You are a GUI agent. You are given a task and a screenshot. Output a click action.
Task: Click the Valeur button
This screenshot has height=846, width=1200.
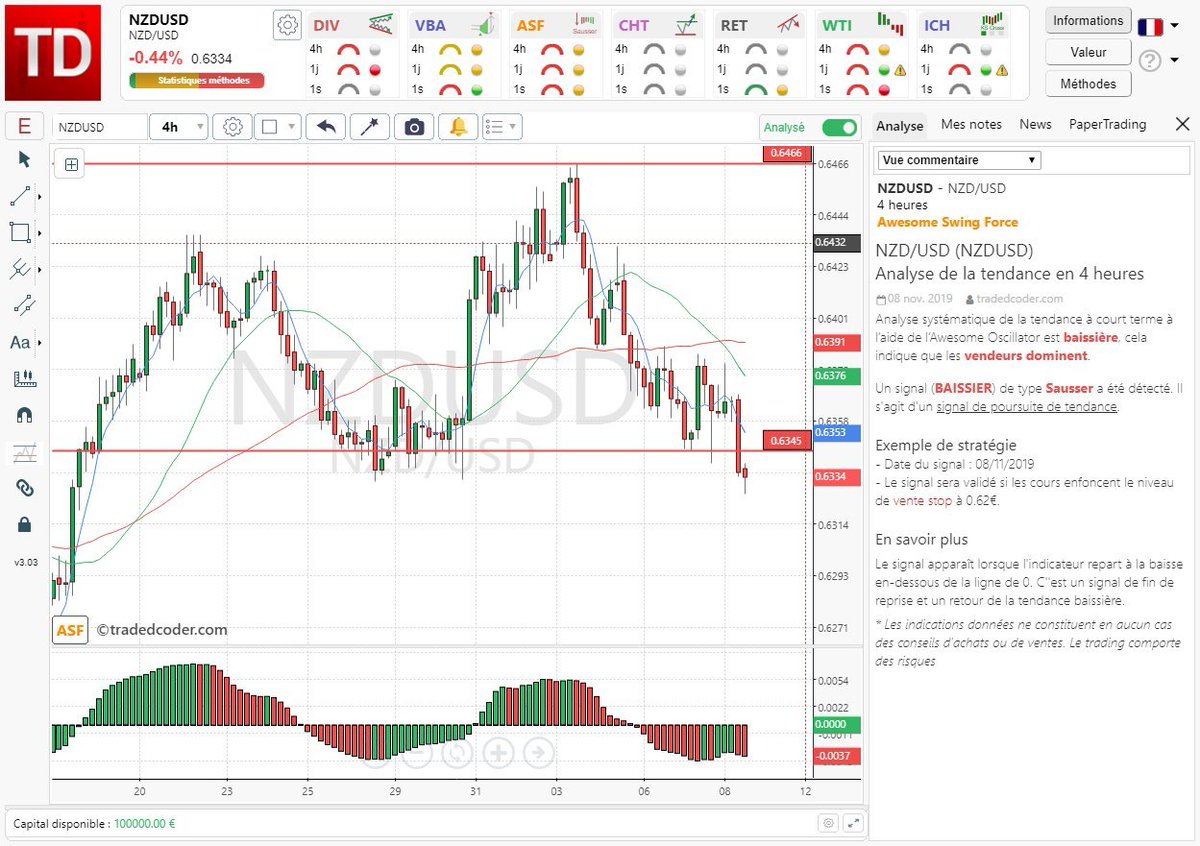[1088, 52]
